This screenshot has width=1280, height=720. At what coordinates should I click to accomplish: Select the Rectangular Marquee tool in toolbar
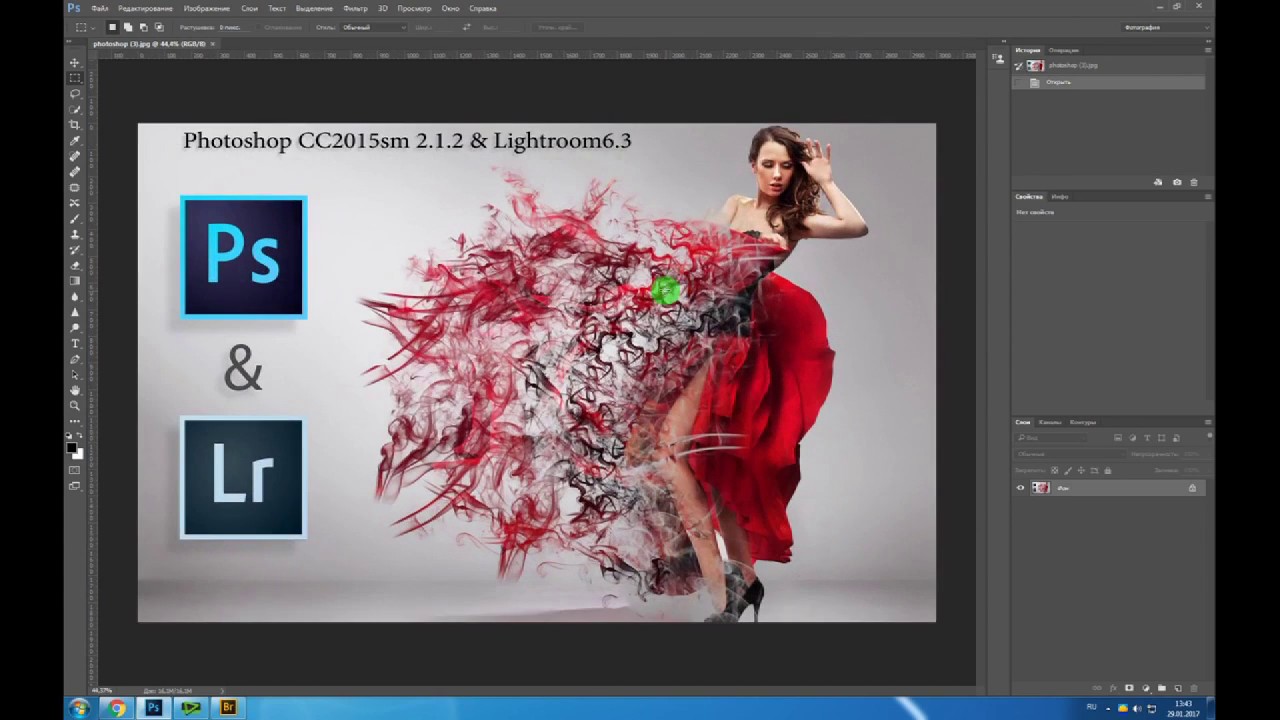pyautogui.click(x=75, y=78)
